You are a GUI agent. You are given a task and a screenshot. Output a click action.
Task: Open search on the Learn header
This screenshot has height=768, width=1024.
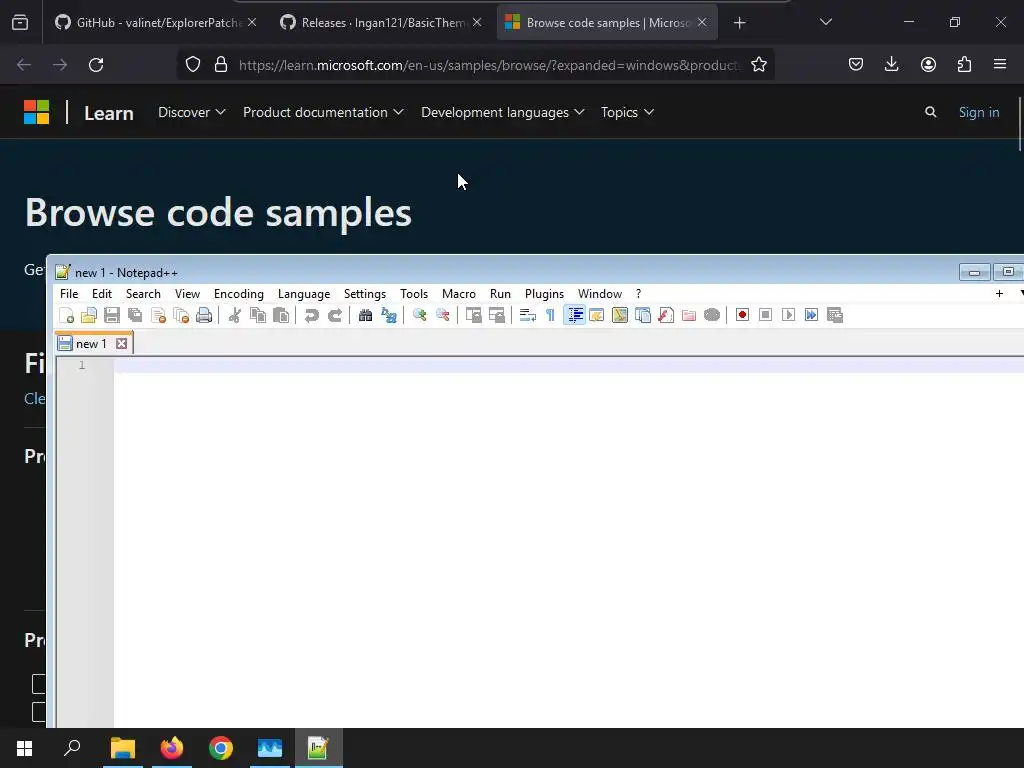tap(931, 112)
